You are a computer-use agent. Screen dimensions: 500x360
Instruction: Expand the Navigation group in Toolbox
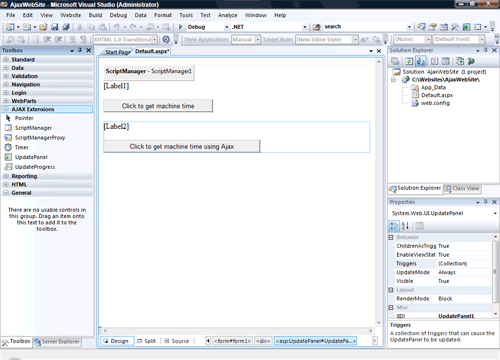pyautogui.click(x=6, y=84)
